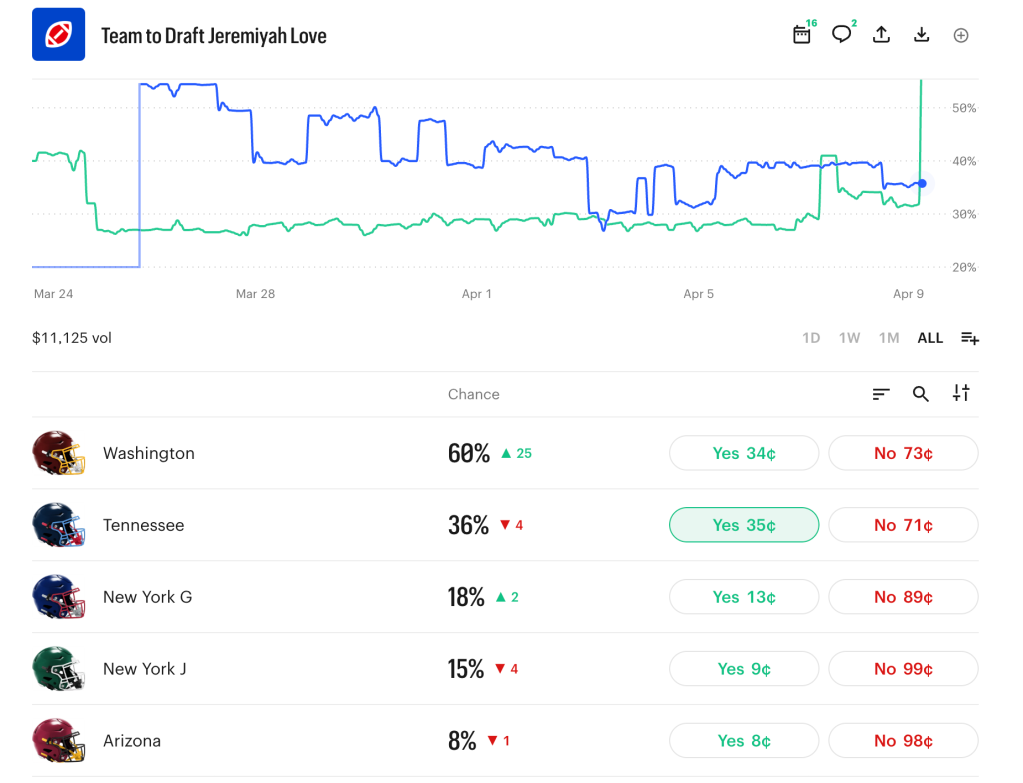This screenshot has width=1023, height=783.
Task: Open the Chance column sorter
Action: (473, 394)
